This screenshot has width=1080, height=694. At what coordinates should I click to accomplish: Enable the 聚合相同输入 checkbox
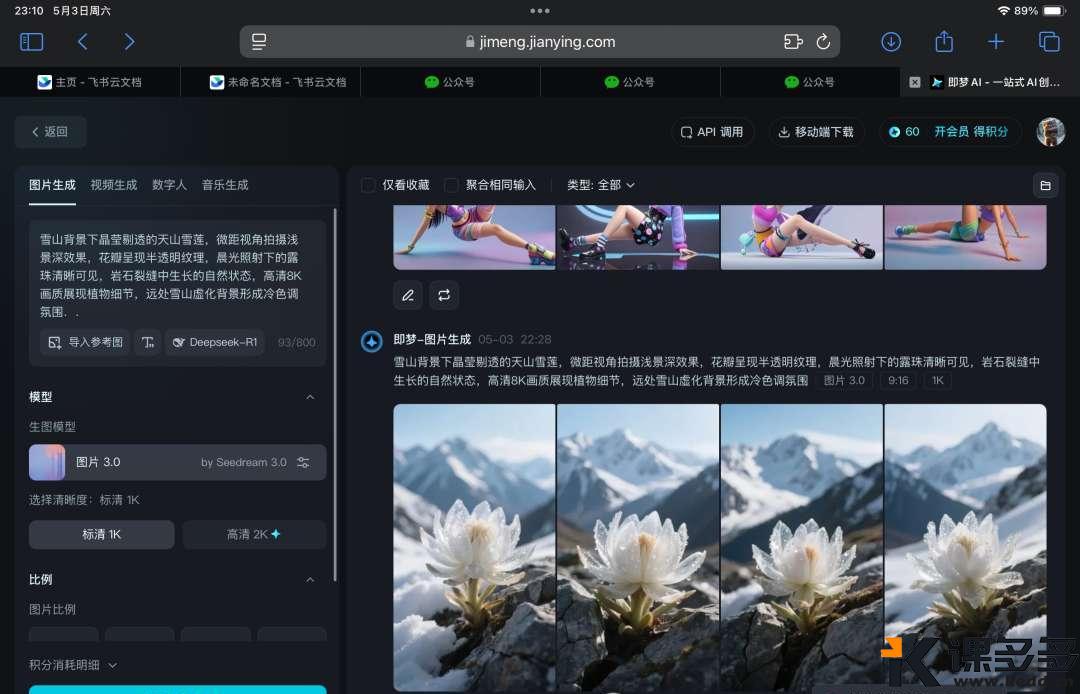tap(451, 185)
